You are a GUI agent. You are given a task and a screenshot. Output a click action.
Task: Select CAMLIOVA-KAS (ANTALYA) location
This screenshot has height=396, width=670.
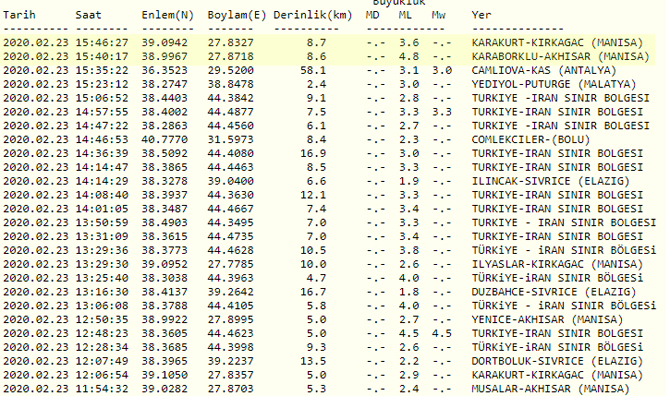(x=544, y=70)
